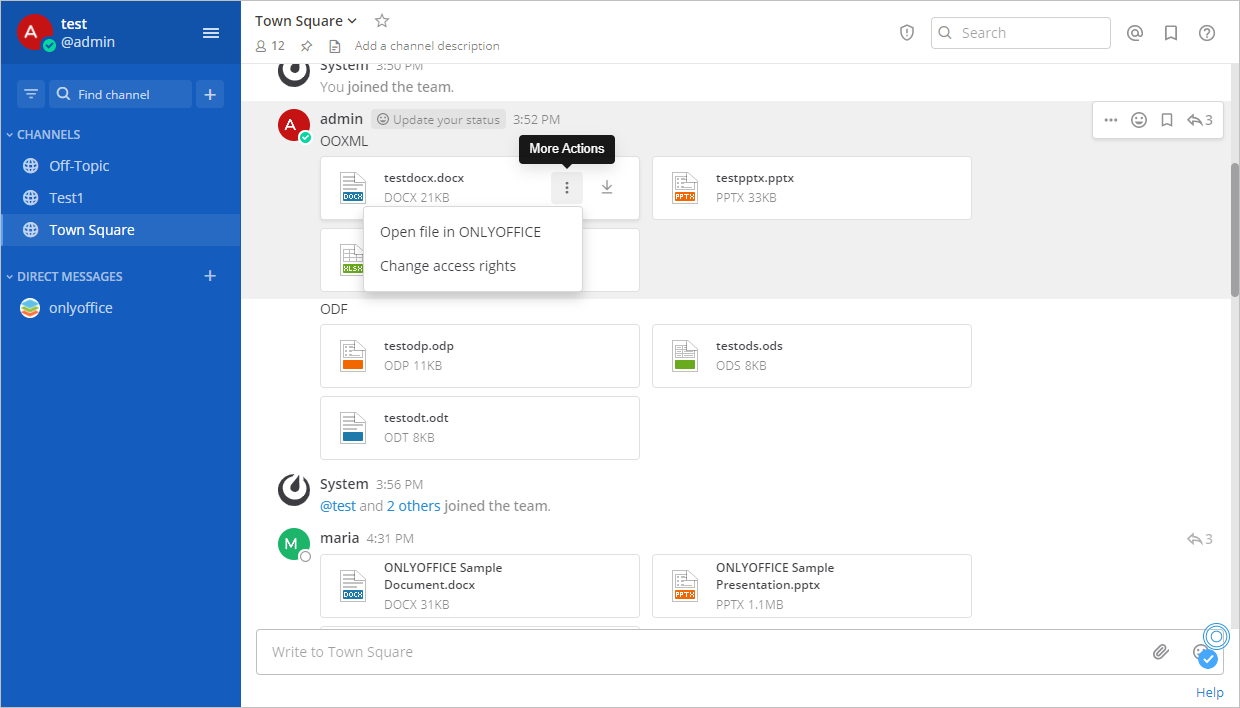Select Open file in ONLYOFFICE
Viewport: 1240px width, 708px height.
(460, 232)
